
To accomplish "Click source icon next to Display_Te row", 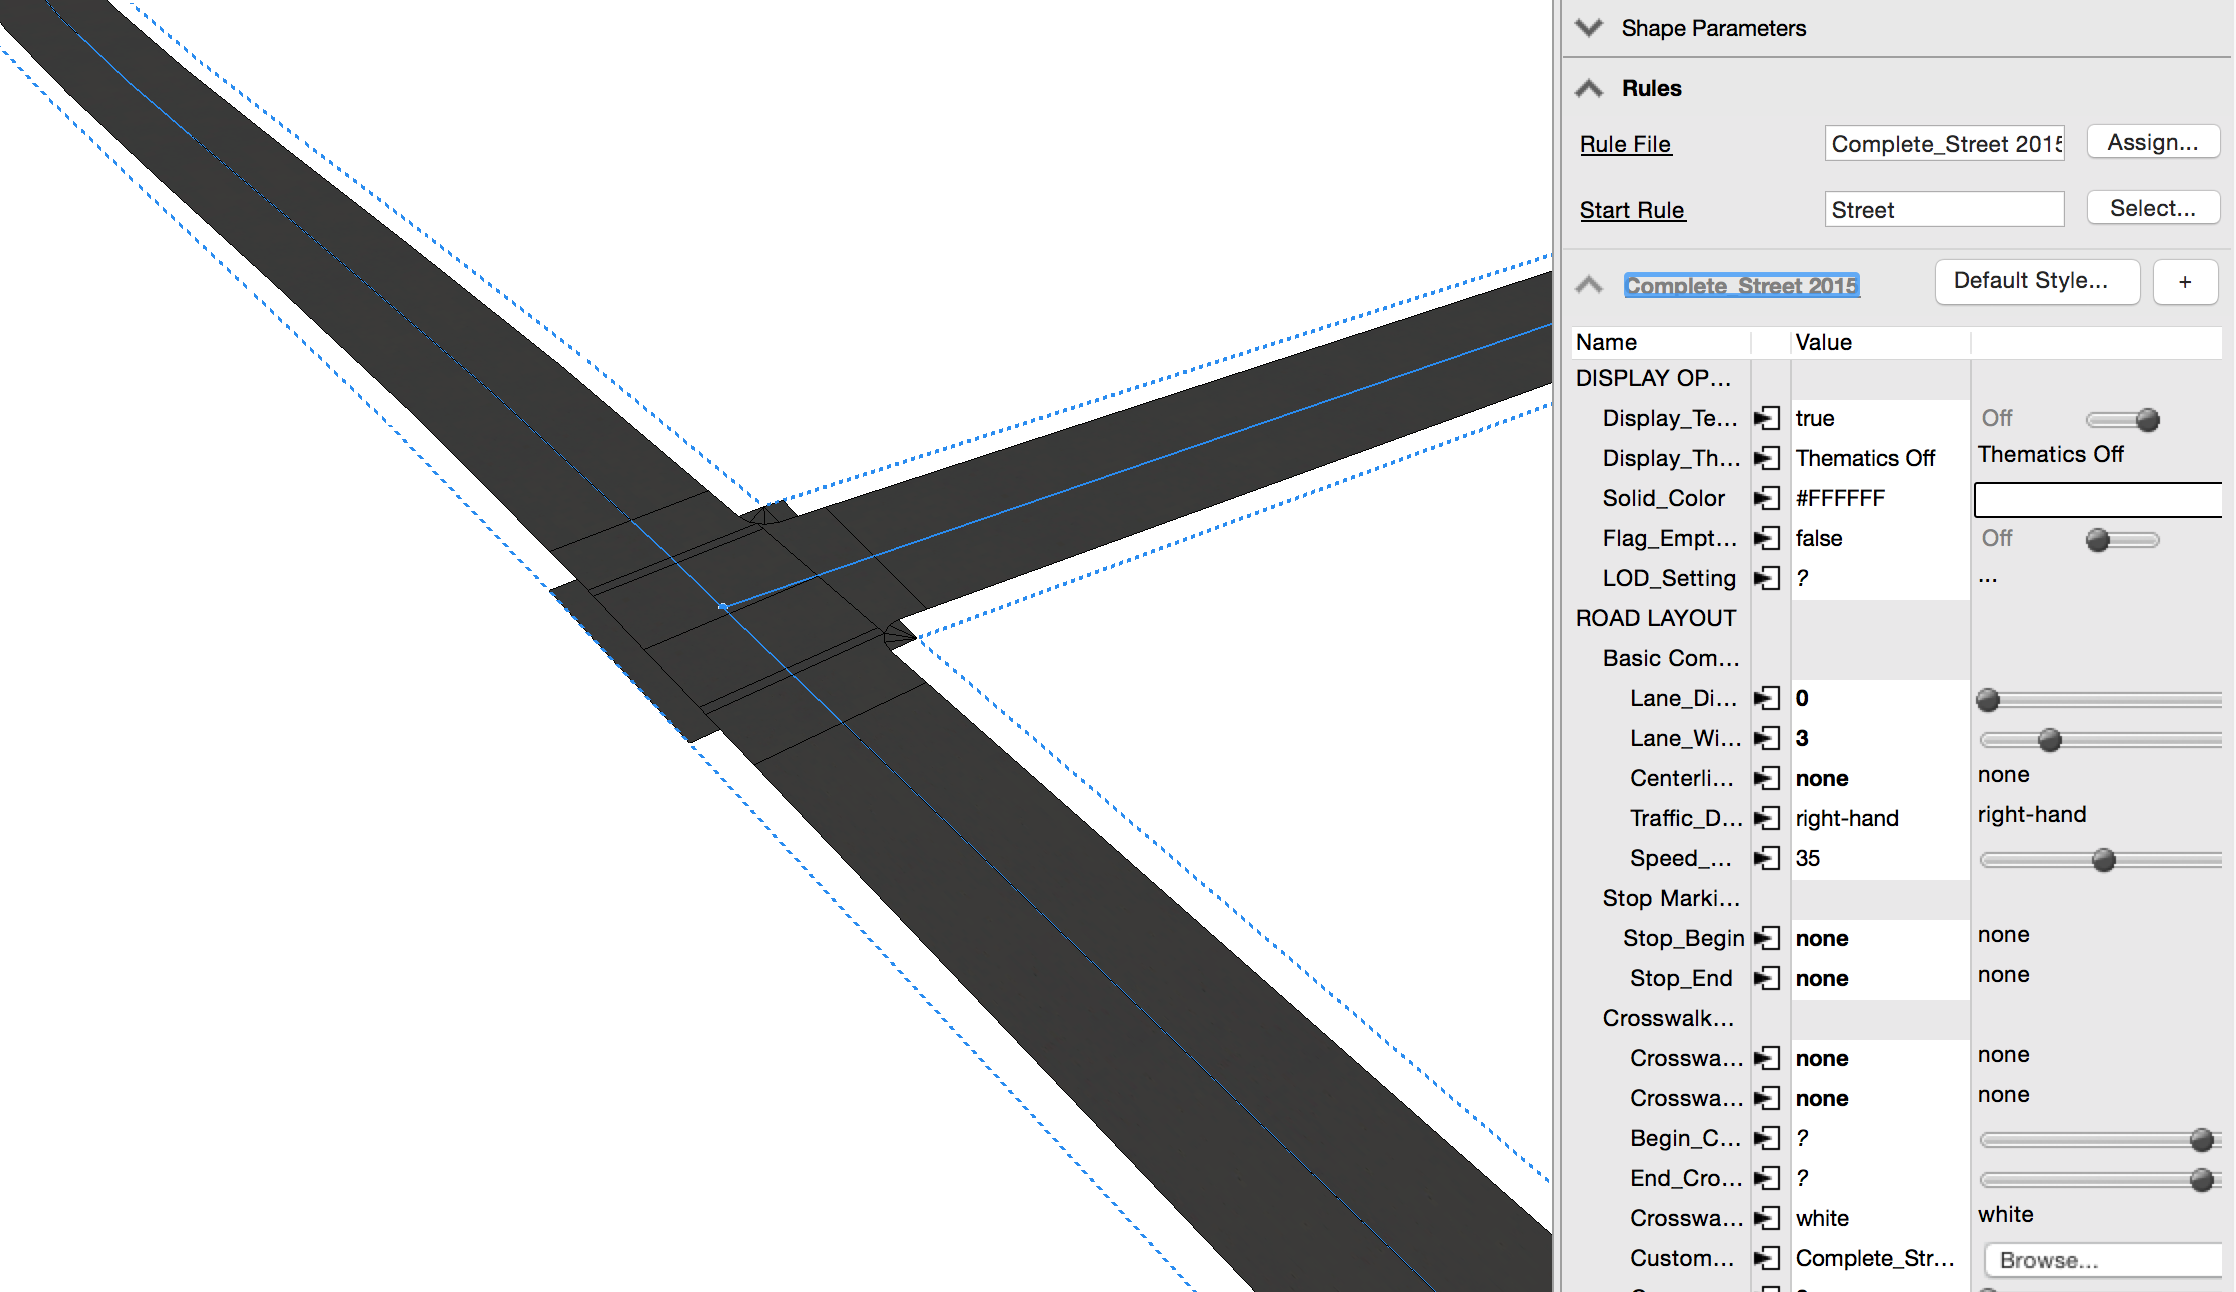I will coord(1767,418).
